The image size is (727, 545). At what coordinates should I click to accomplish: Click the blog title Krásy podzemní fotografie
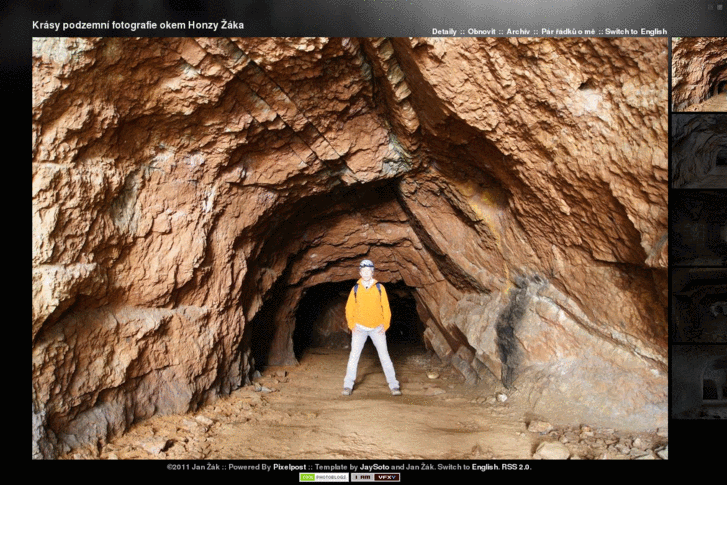pyautogui.click(x=138, y=25)
